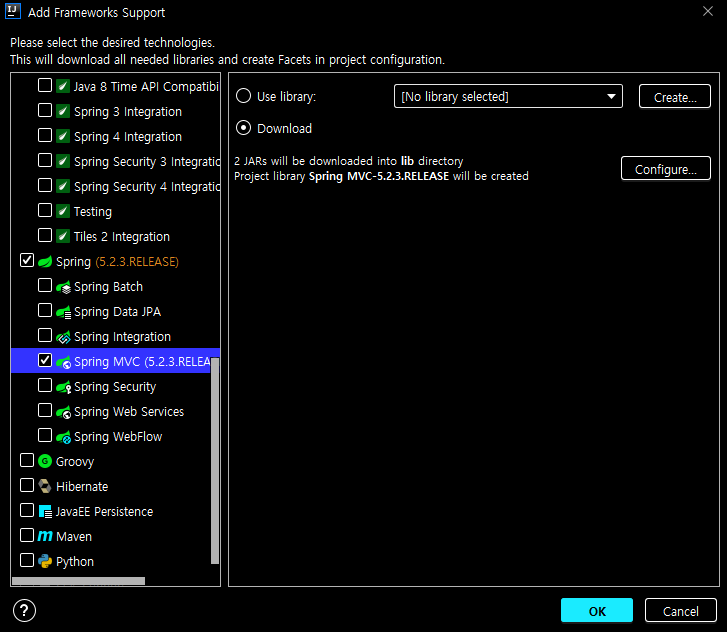Click the Hibernate icon
Viewport: 727px width, 632px height.
pyautogui.click(x=45, y=486)
